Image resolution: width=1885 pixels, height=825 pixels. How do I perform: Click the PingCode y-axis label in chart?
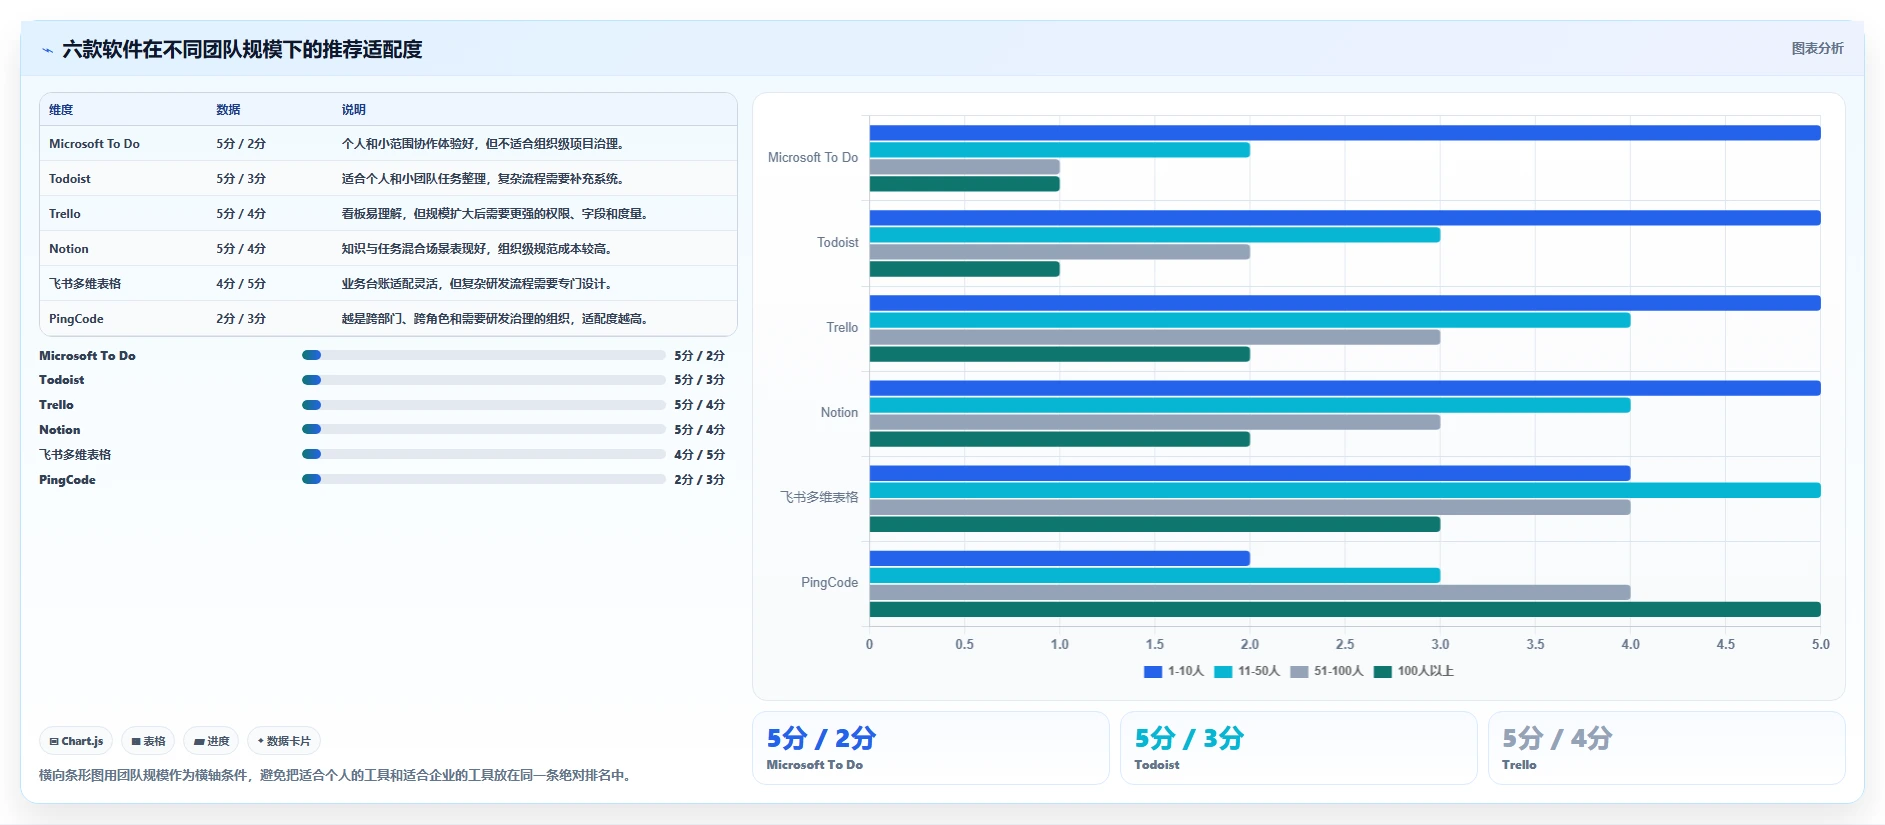[829, 582]
